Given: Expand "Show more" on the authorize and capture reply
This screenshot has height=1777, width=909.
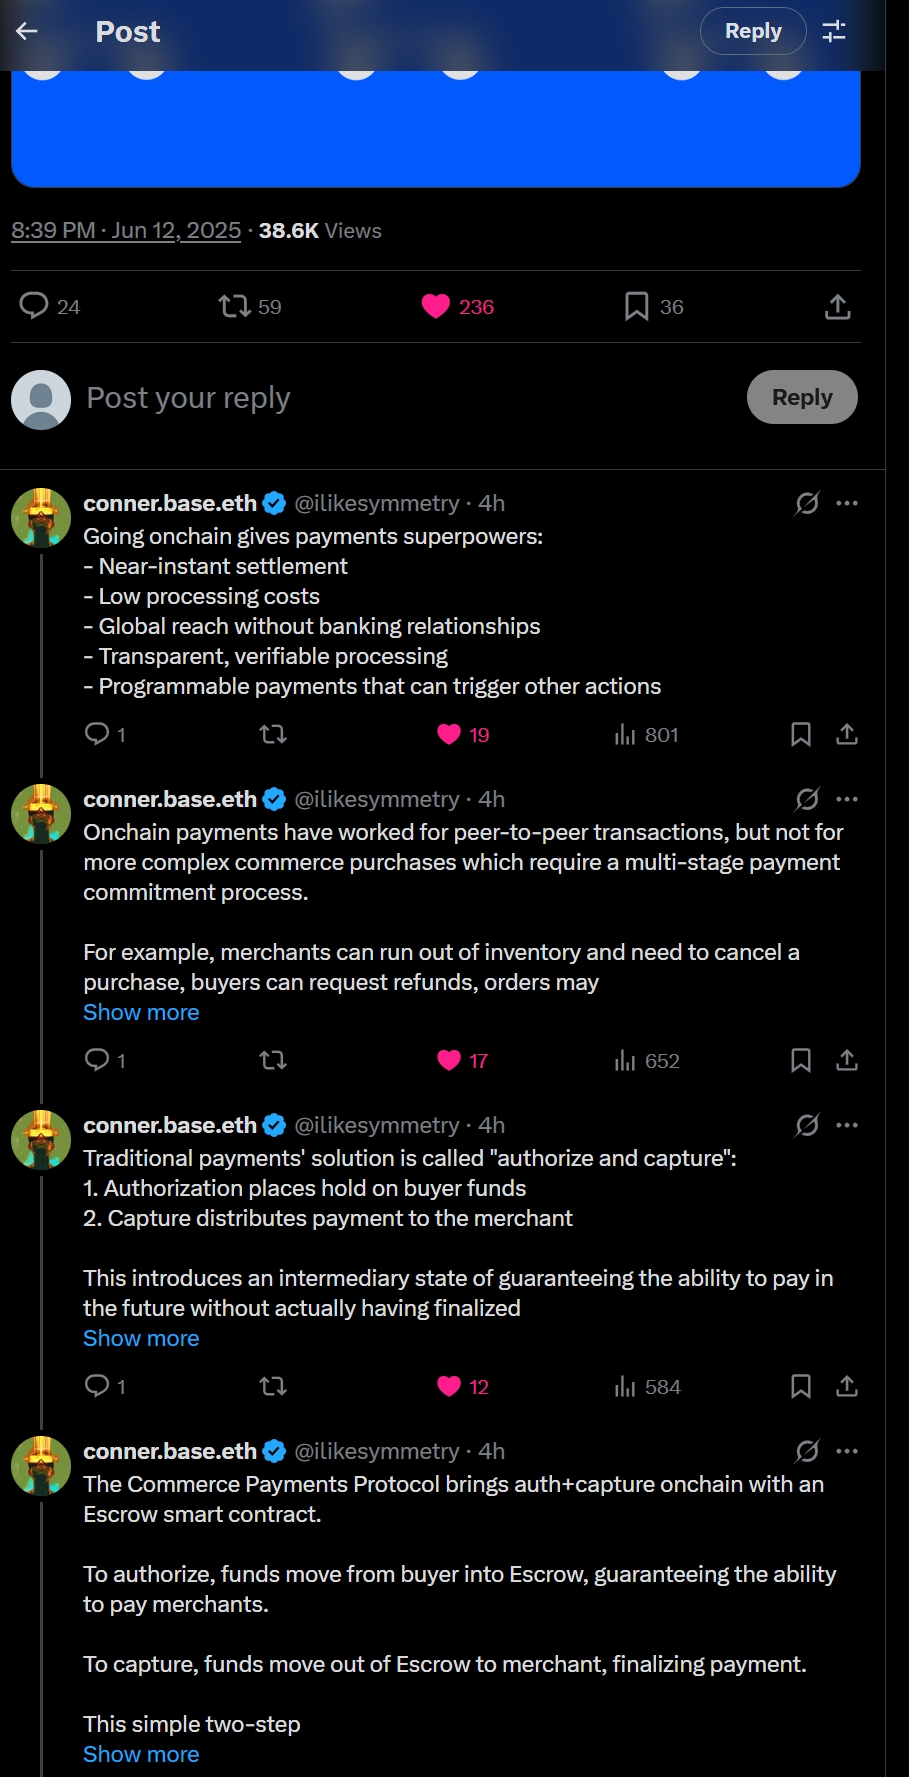Looking at the screenshot, I should point(141,1338).
